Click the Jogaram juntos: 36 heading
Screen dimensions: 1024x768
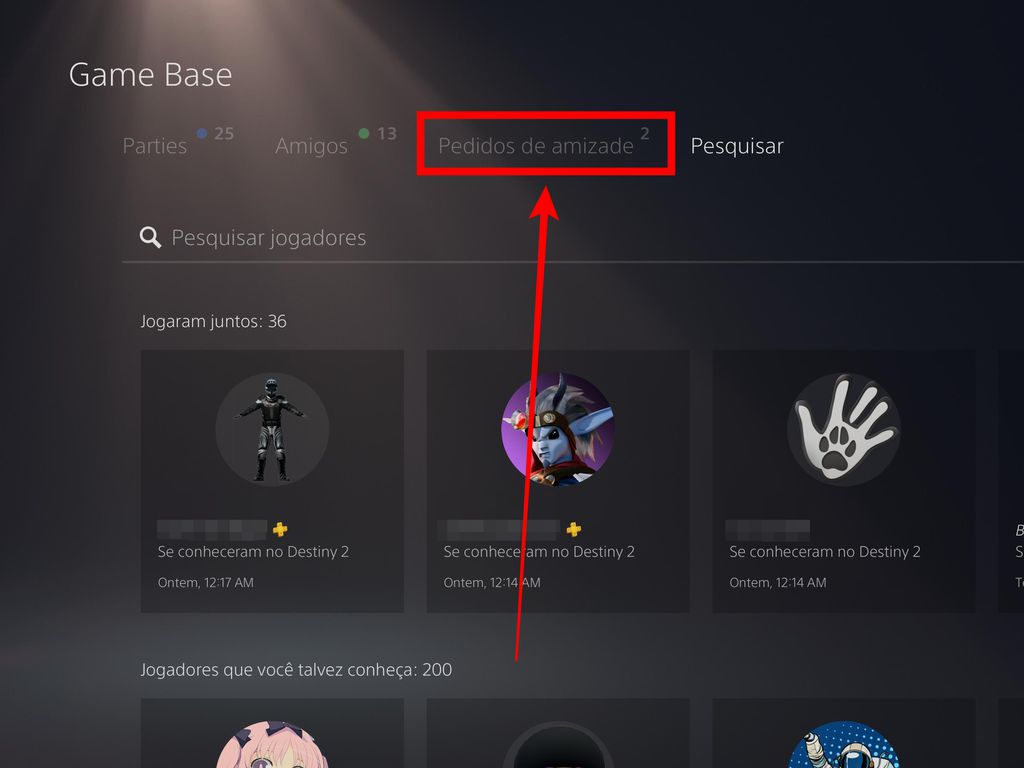pos(214,321)
